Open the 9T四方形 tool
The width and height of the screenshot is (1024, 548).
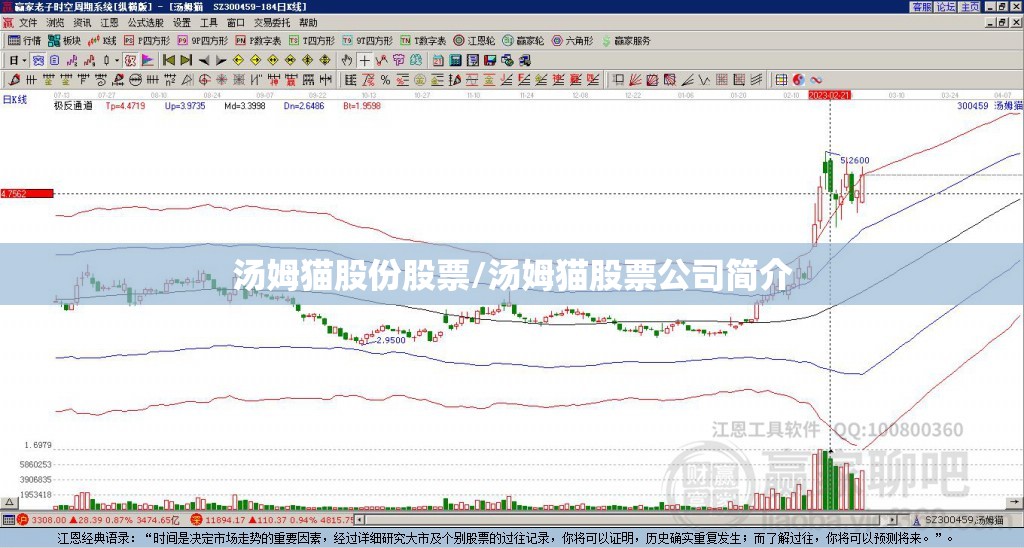[x=368, y=40]
